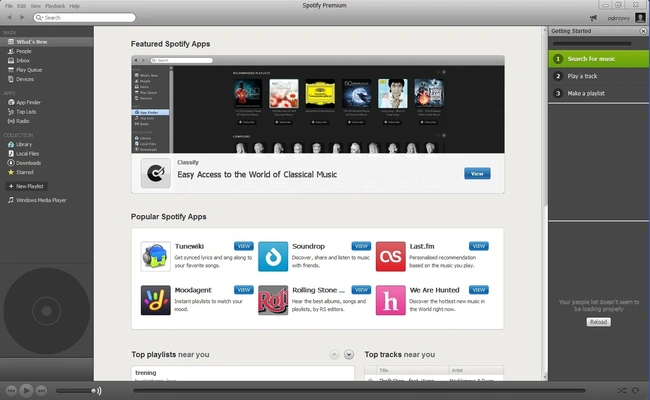Adjust the volume slider
This screenshot has width=650, height=400.
75,390
